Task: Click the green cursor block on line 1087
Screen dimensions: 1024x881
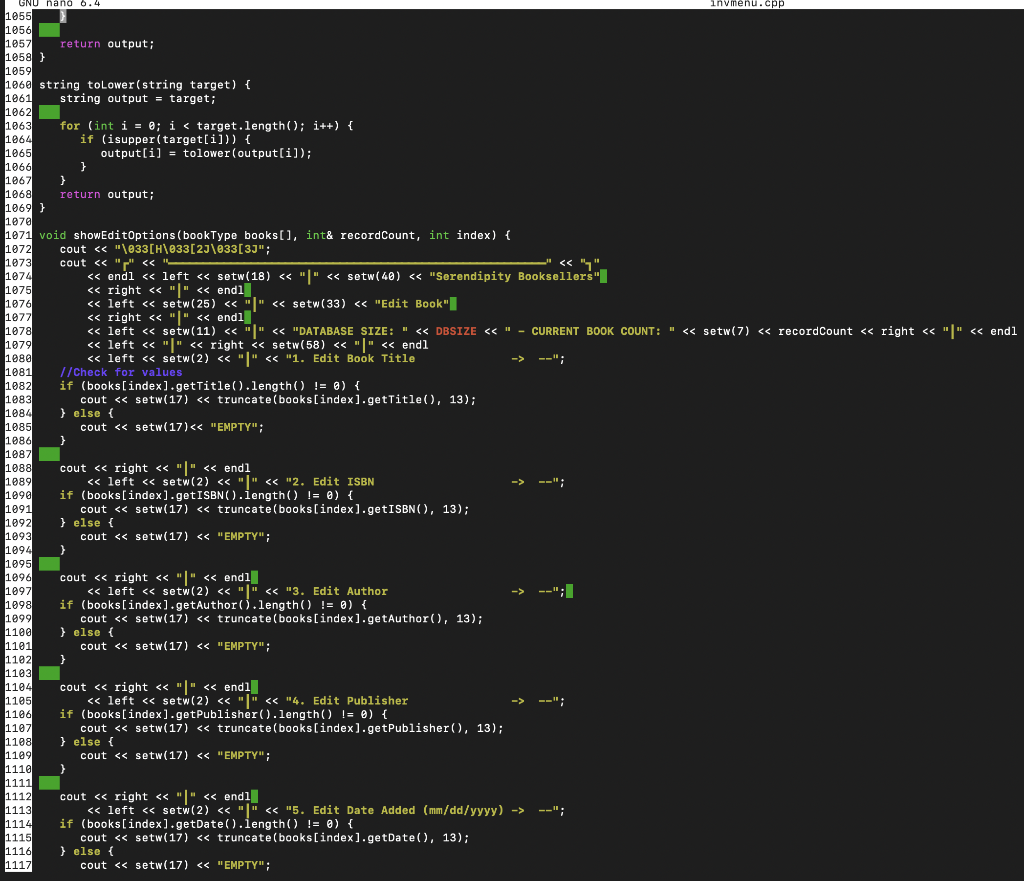Action: (x=48, y=453)
